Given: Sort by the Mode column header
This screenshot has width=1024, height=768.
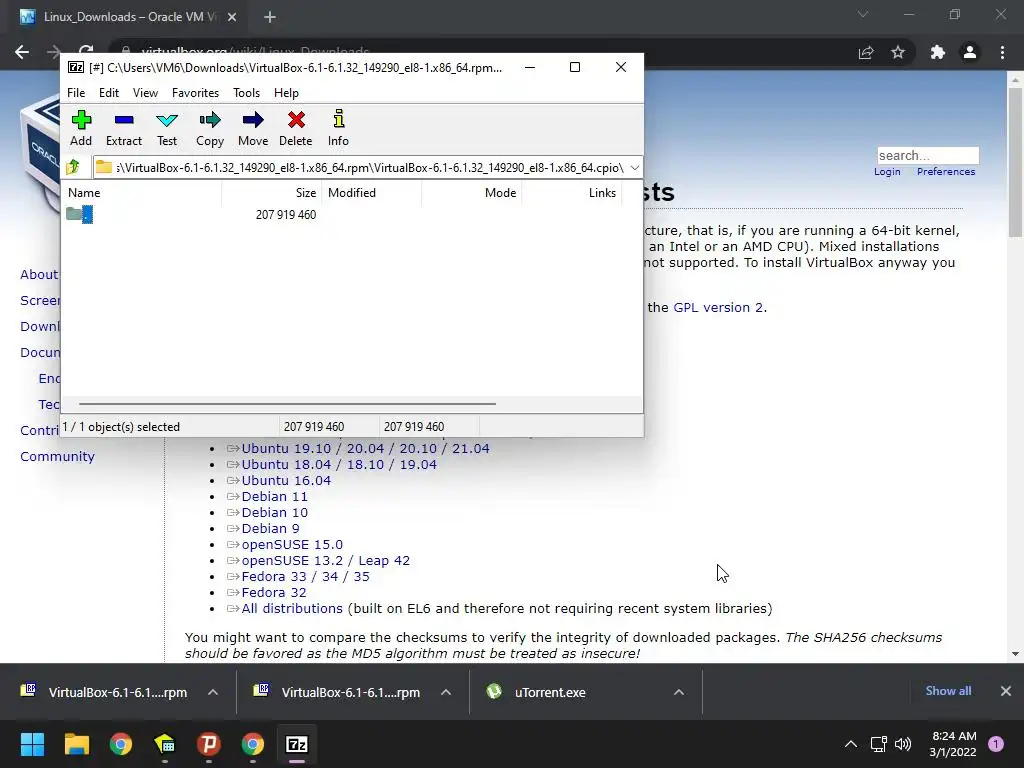Looking at the screenshot, I should [472, 193].
